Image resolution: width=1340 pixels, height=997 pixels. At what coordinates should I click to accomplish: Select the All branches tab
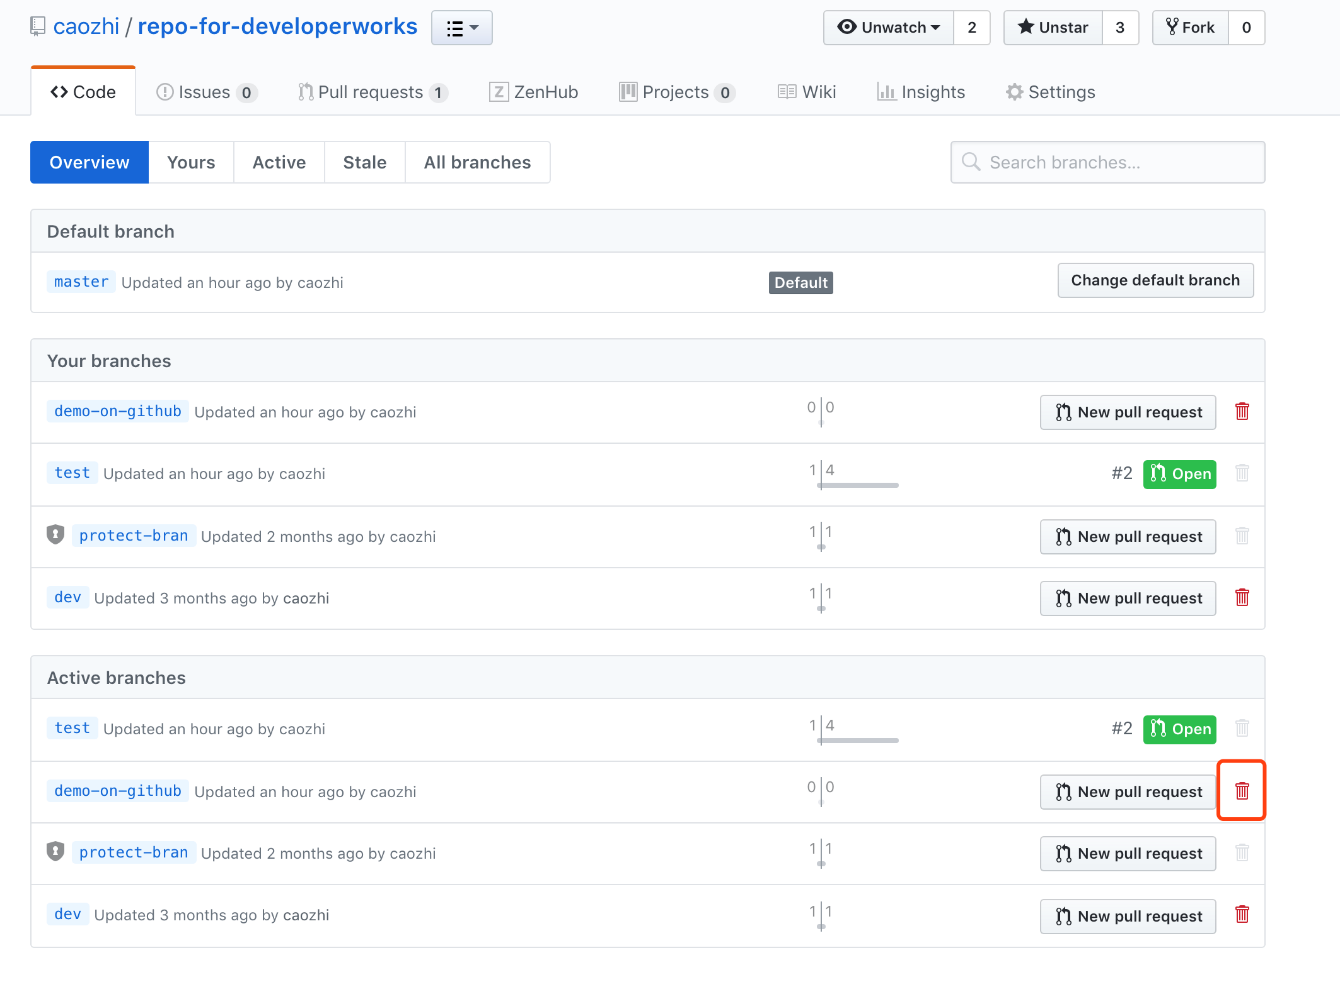[x=477, y=162]
